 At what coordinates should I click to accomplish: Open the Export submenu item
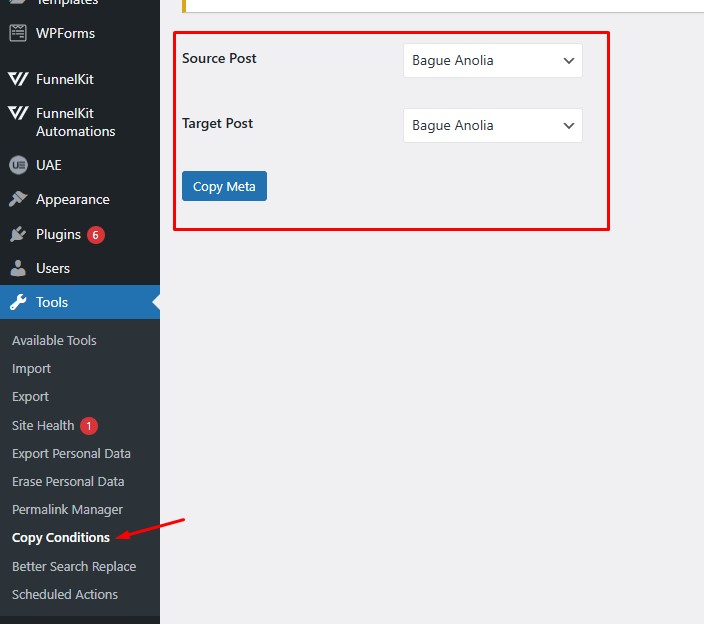30,396
